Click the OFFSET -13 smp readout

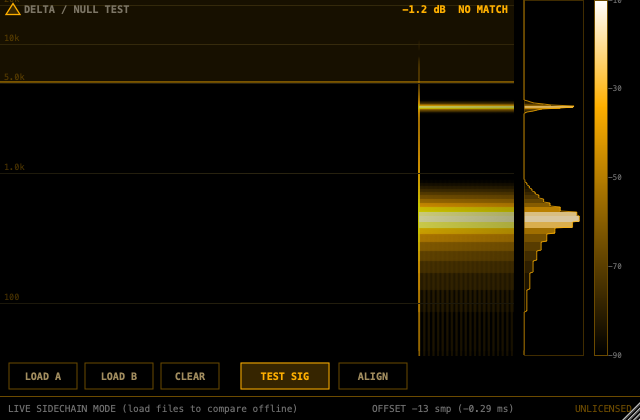[x=442, y=409]
